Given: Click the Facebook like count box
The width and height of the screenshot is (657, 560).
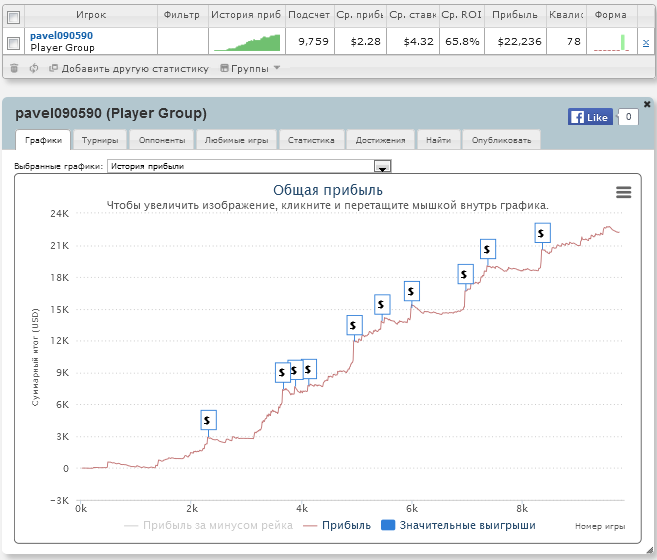Looking at the screenshot, I should pos(628,117).
